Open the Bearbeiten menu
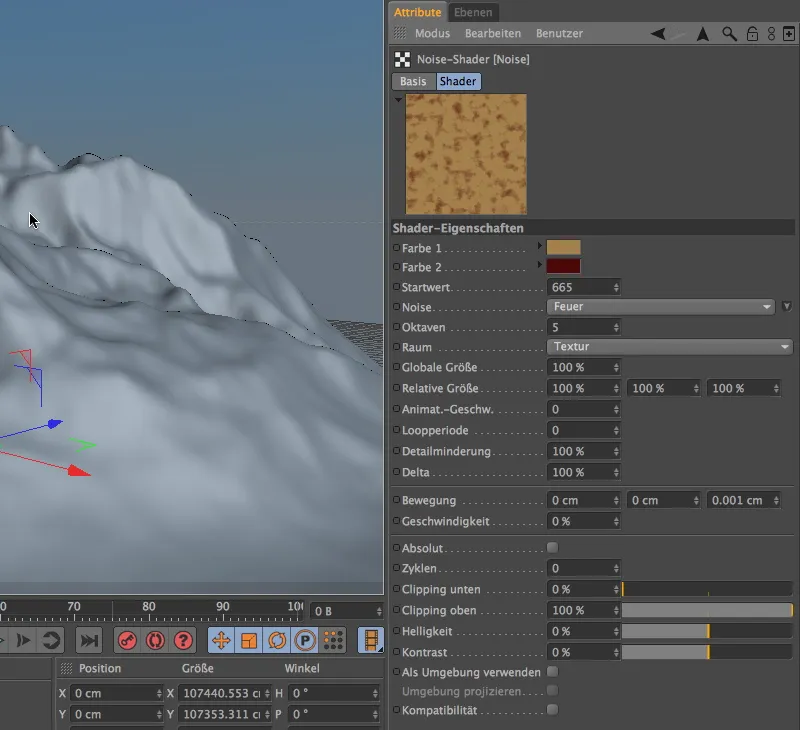The width and height of the screenshot is (800, 730). click(x=493, y=33)
